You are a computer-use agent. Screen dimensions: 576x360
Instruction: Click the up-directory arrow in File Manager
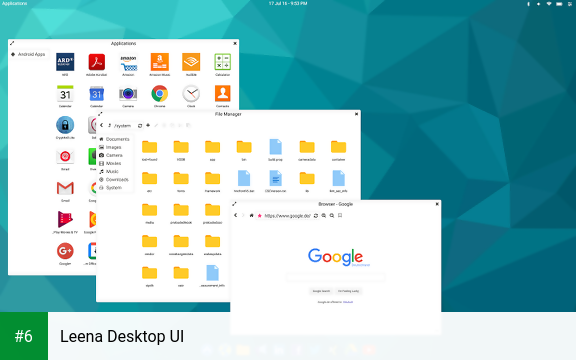pos(109,125)
